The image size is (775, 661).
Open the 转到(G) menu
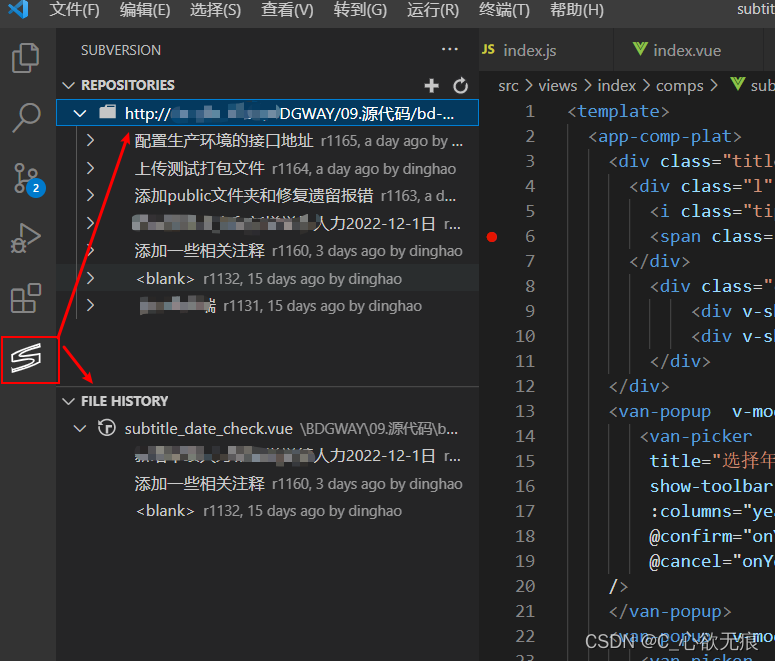[x=360, y=9]
